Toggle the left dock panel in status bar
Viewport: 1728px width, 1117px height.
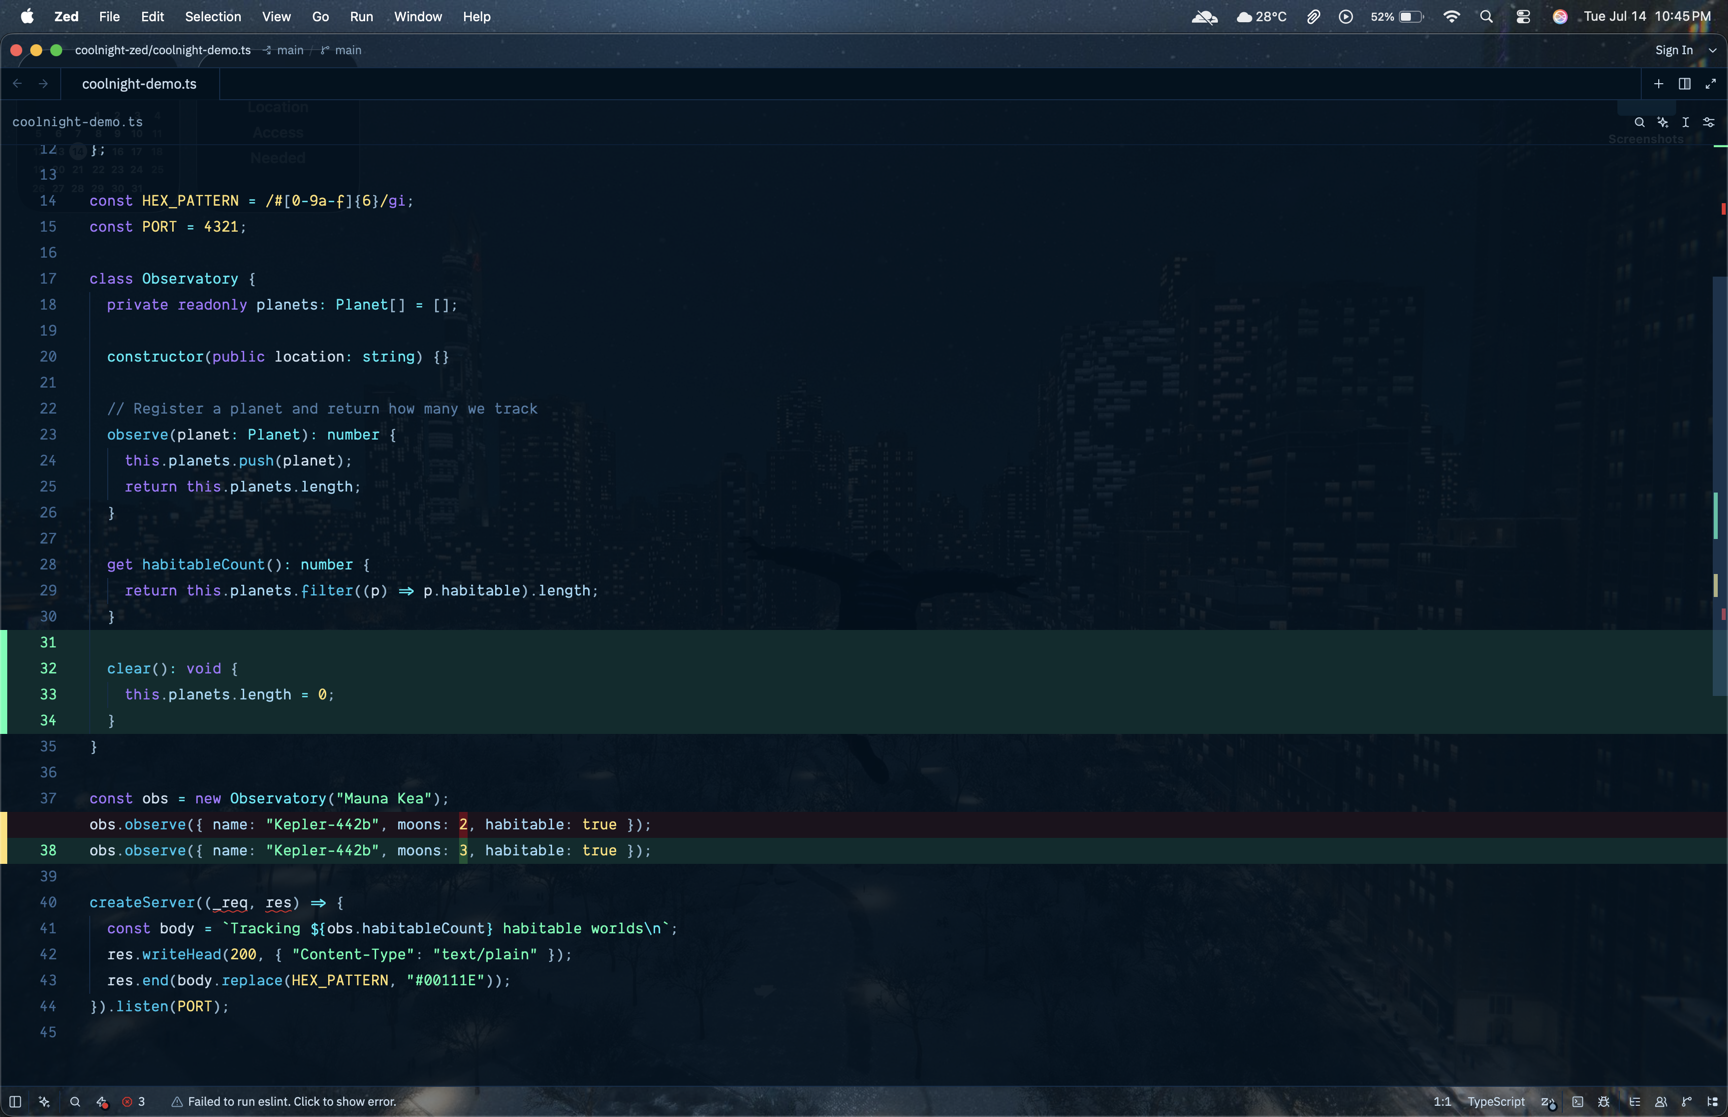(15, 1102)
